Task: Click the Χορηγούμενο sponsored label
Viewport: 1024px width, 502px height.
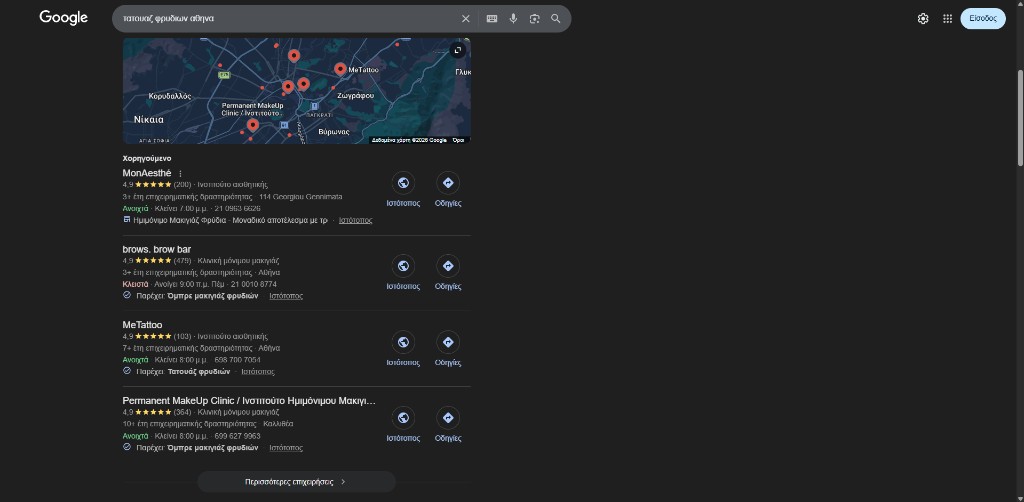Action: pyautogui.click(x=147, y=159)
